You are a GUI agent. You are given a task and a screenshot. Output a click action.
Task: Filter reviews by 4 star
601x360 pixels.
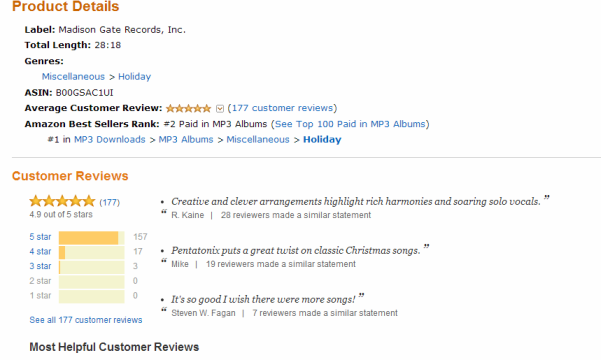(x=40, y=252)
